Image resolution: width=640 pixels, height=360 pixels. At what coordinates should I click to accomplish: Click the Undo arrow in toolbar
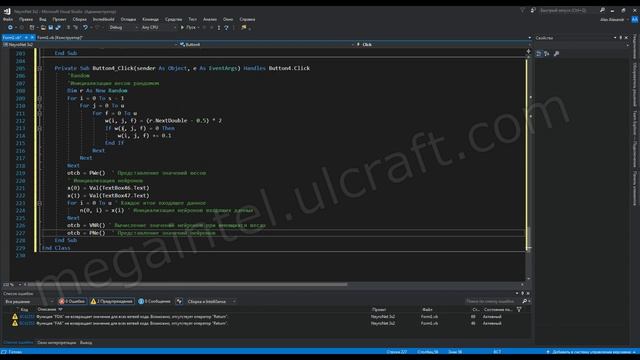[85, 27]
